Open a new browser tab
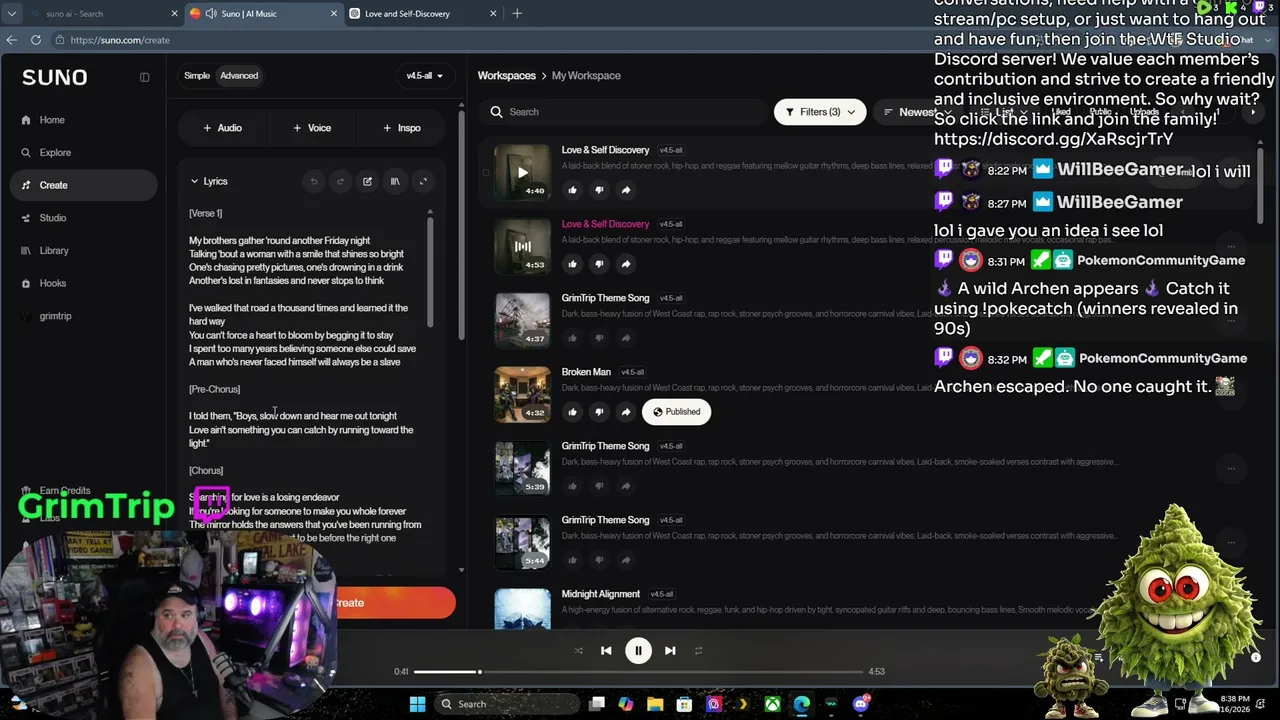Image resolution: width=1280 pixels, height=720 pixels. (517, 14)
